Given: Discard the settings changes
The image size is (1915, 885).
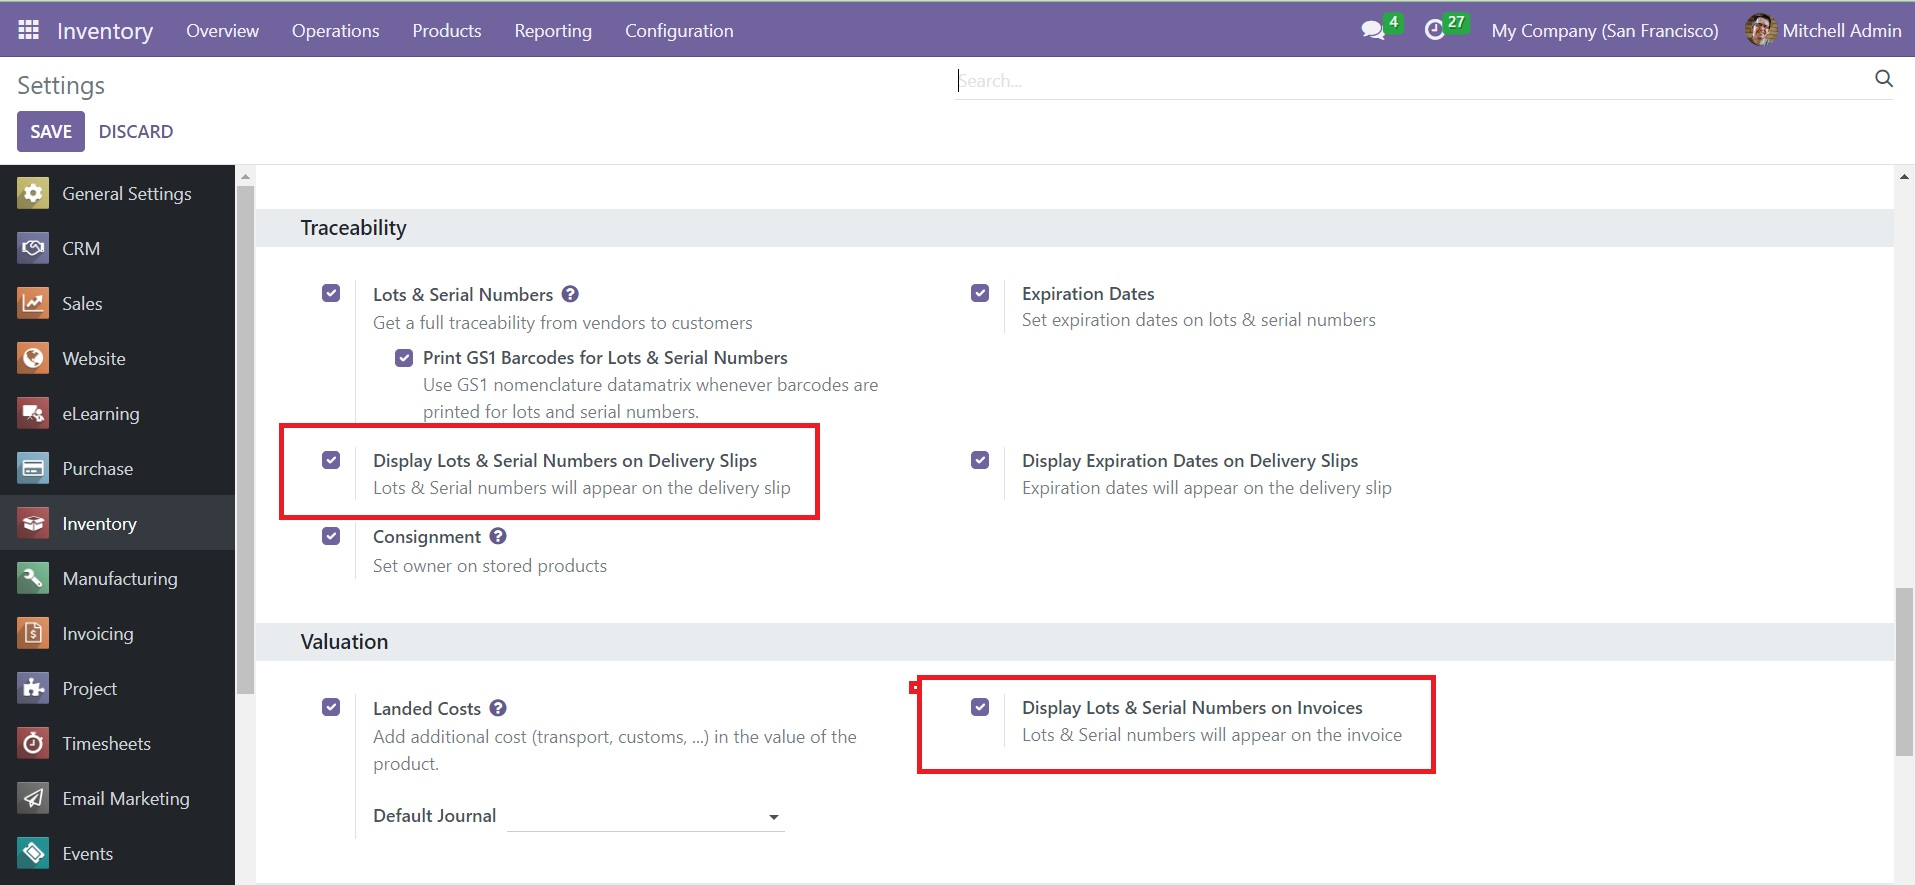Looking at the screenshot, I should pos(136,131).
